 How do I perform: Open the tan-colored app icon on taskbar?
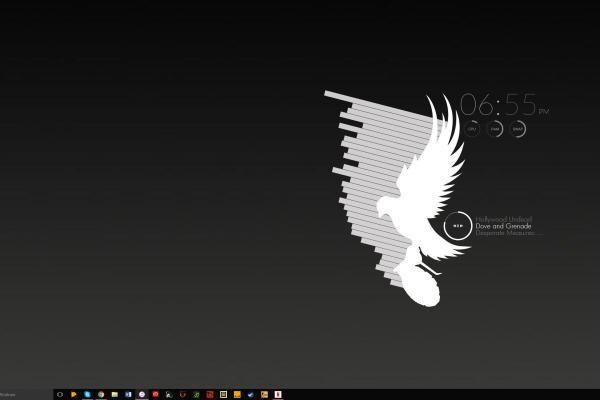tap(264, 394)
